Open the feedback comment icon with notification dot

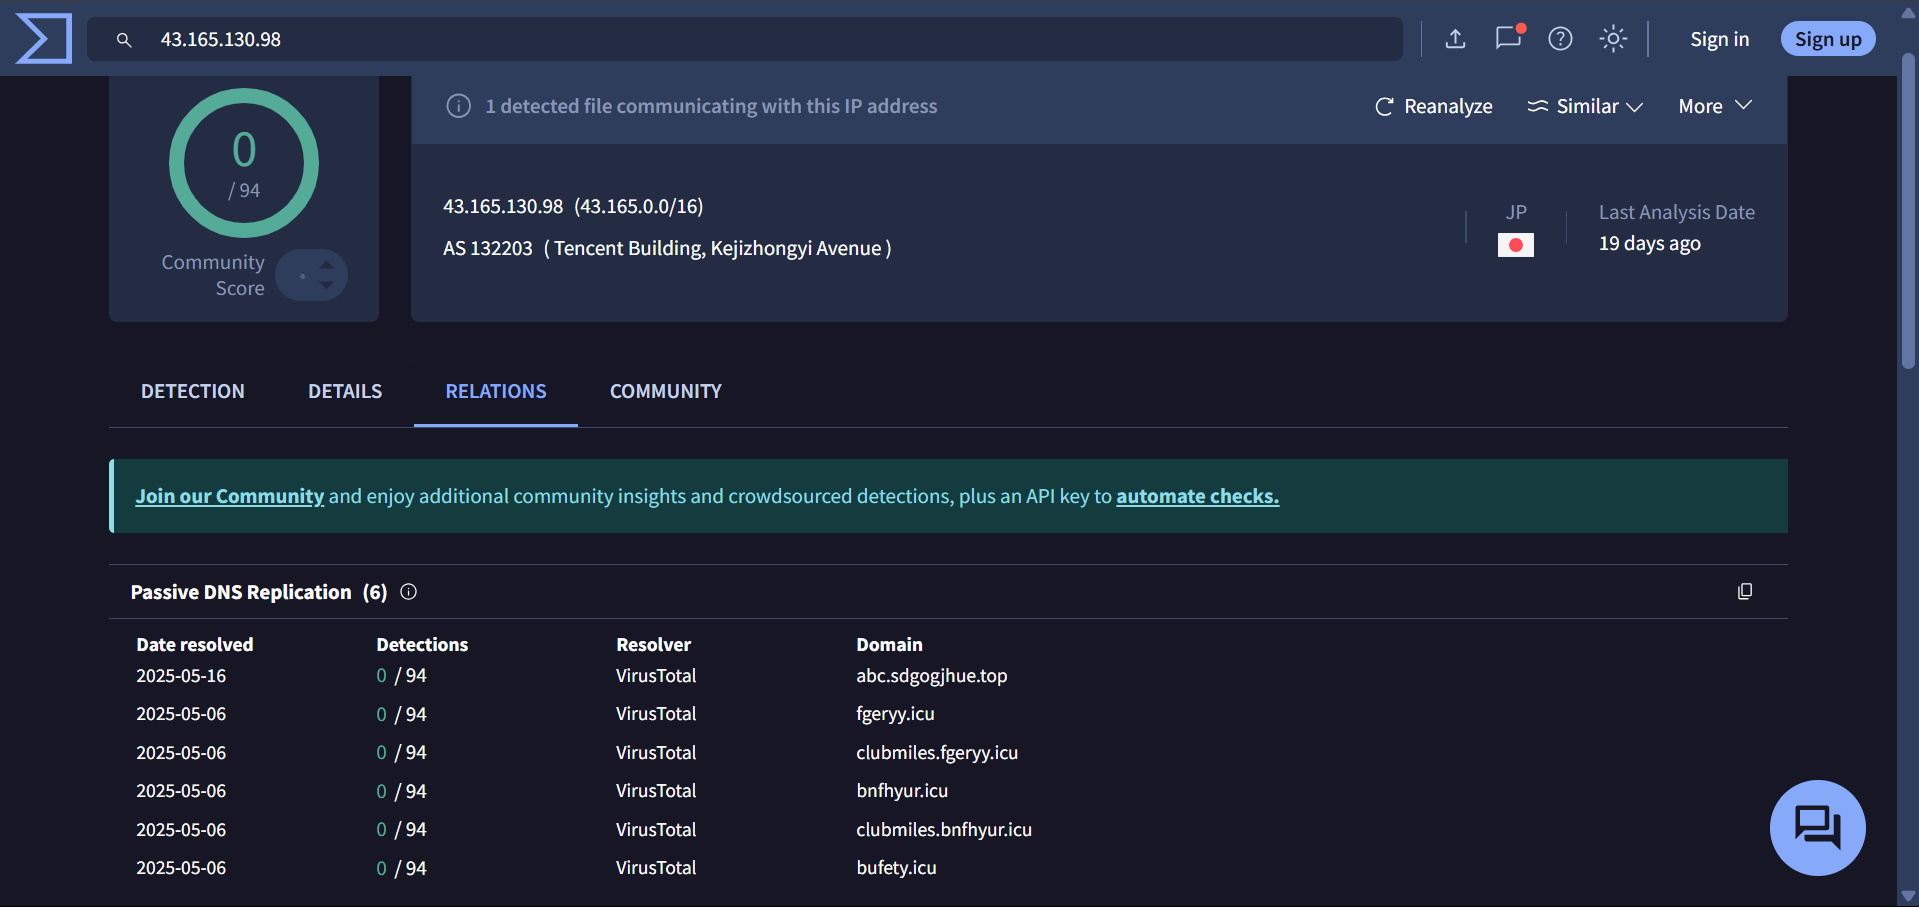(1507, 39)
